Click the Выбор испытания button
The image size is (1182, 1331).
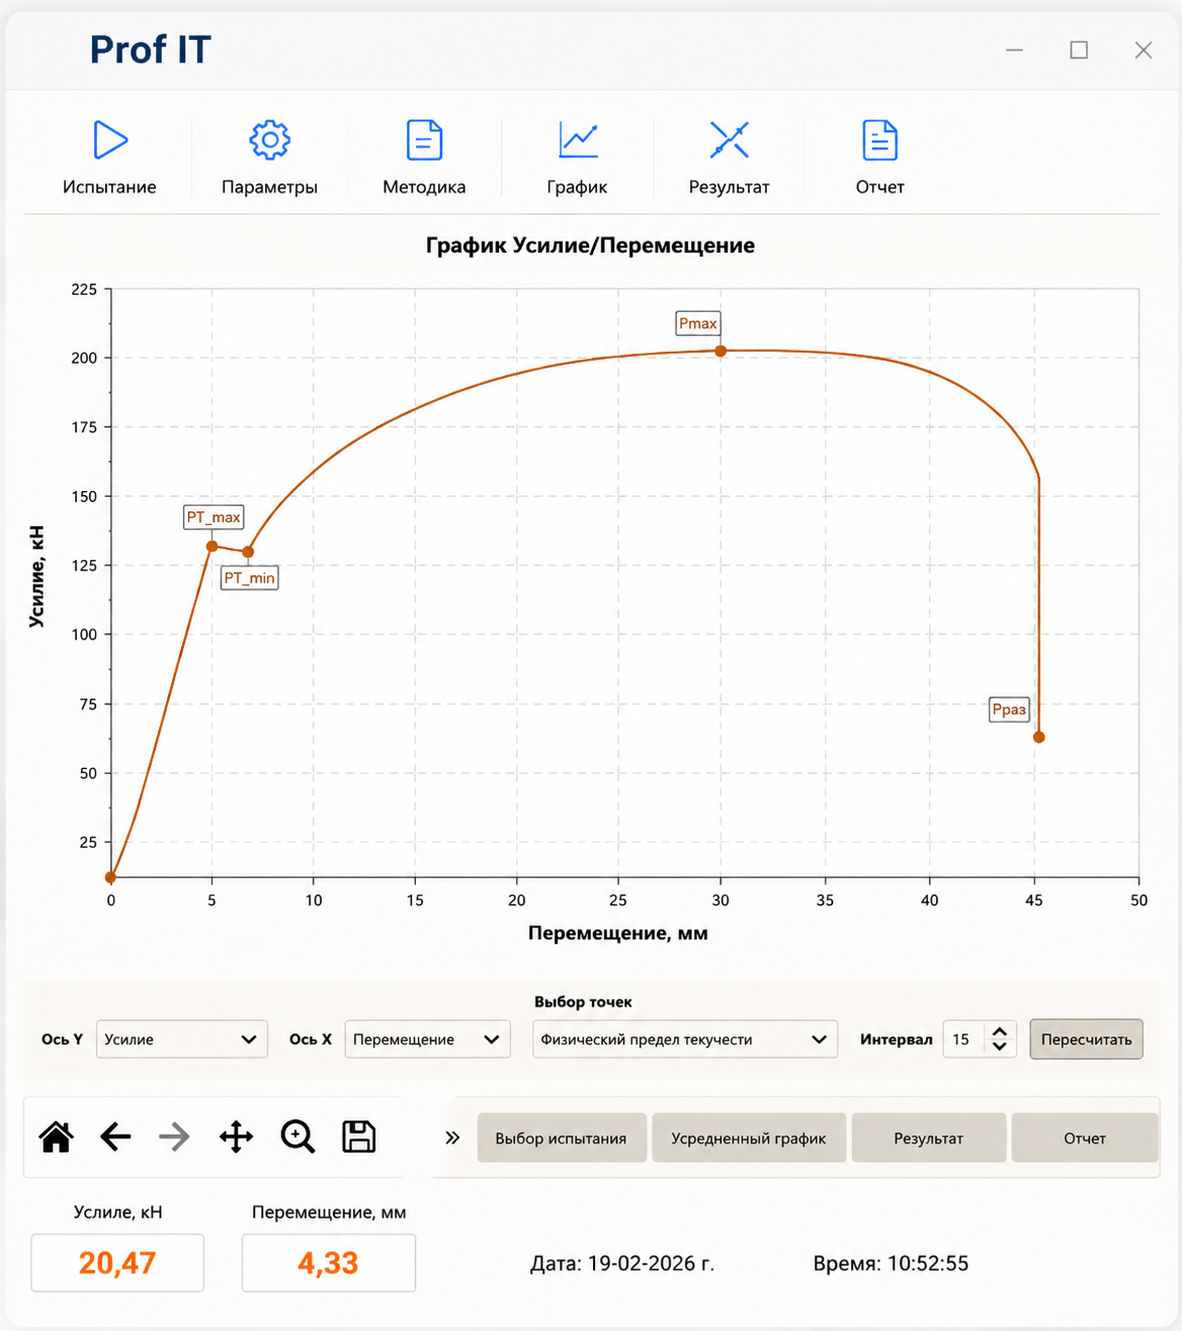pyautogui.click(x=561, y=1138)
